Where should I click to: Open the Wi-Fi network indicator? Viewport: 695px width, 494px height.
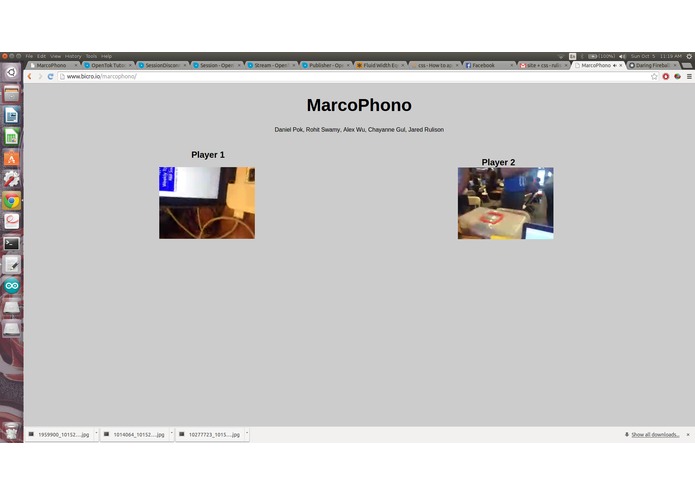[x=561, y=56]
